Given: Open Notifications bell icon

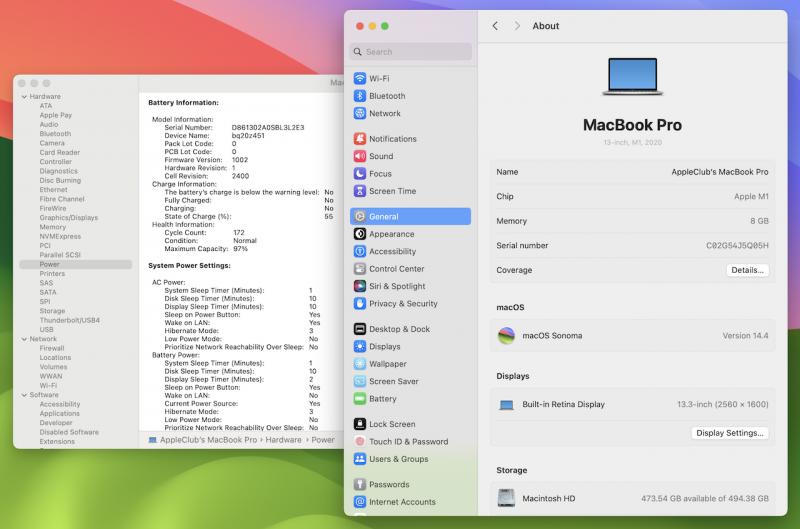Looking at the screenshot, I should pyautogui.click(x=360, y=139).
